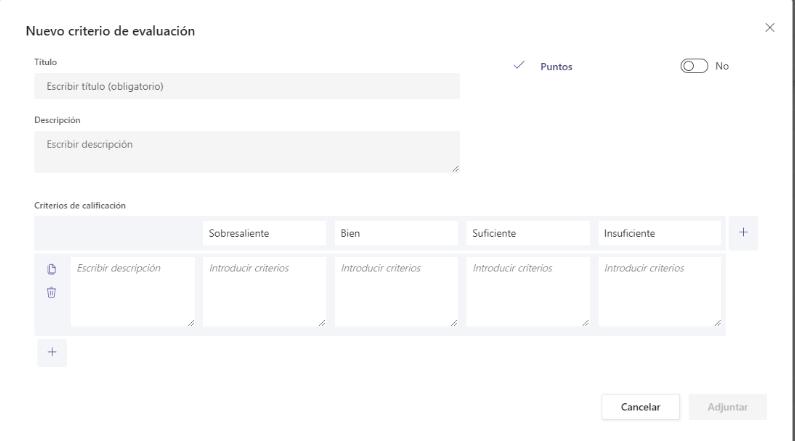Viewport: 795px width, 441px height.
Task: Edit the Sobresaliente column header
Action: point(265,233)
